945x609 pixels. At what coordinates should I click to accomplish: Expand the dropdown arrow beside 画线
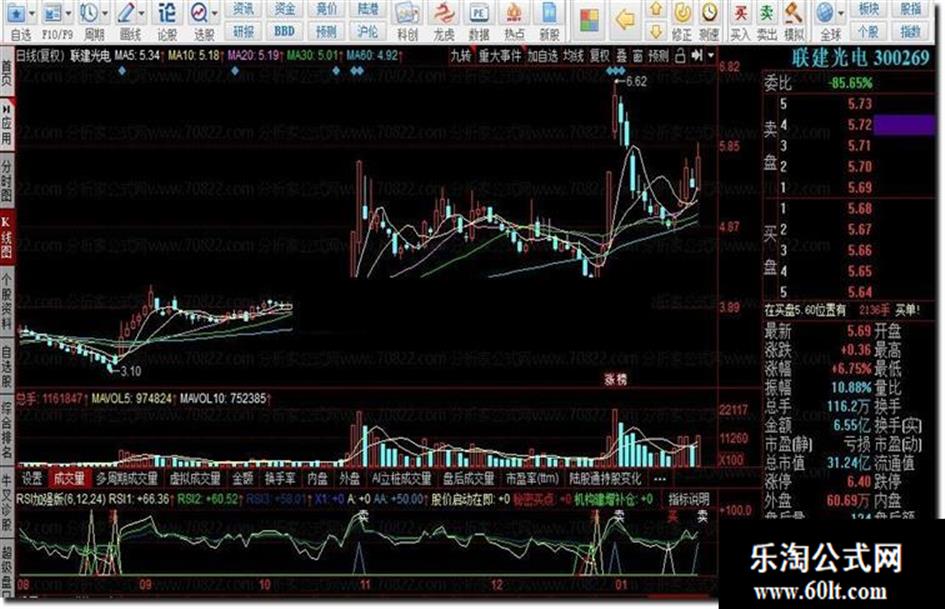click(142, 14)
